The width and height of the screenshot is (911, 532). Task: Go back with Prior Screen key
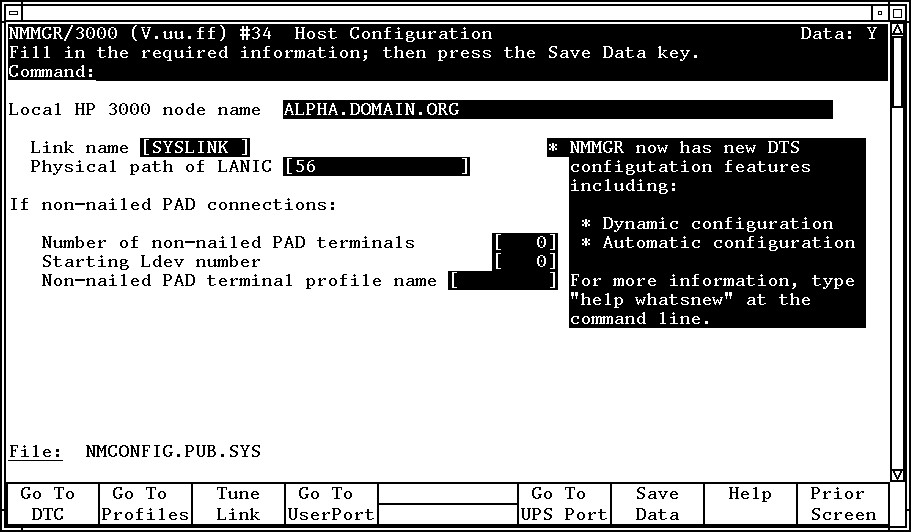843,504
